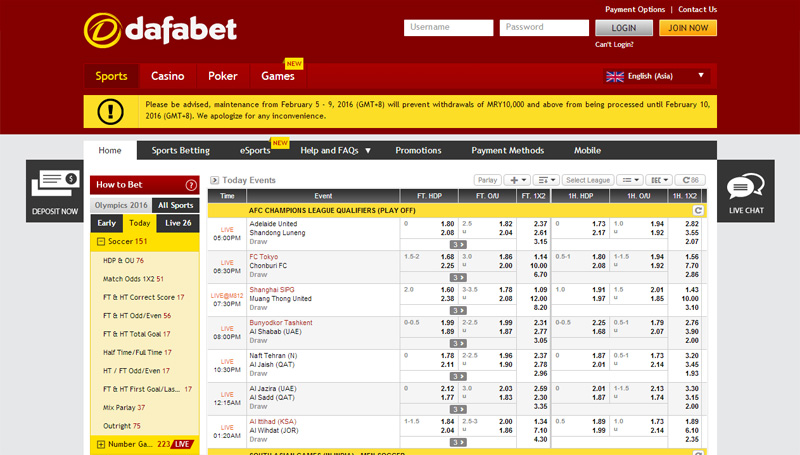Select Mix Parlay 37 market
This screenshot has height=455, width=800.
(x=124, y=408)
